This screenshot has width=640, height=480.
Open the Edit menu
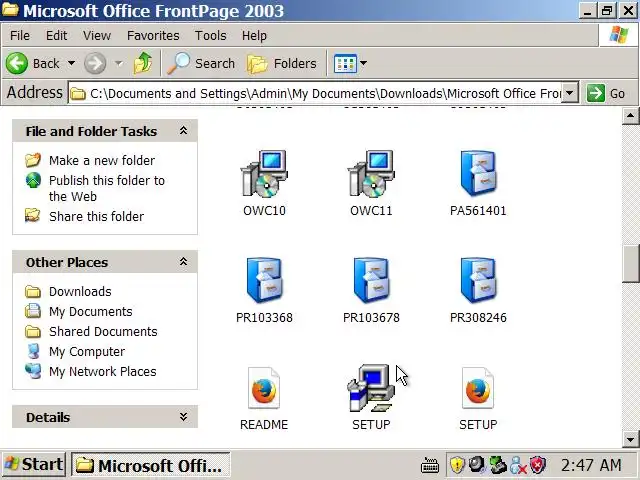coord(56,36)
